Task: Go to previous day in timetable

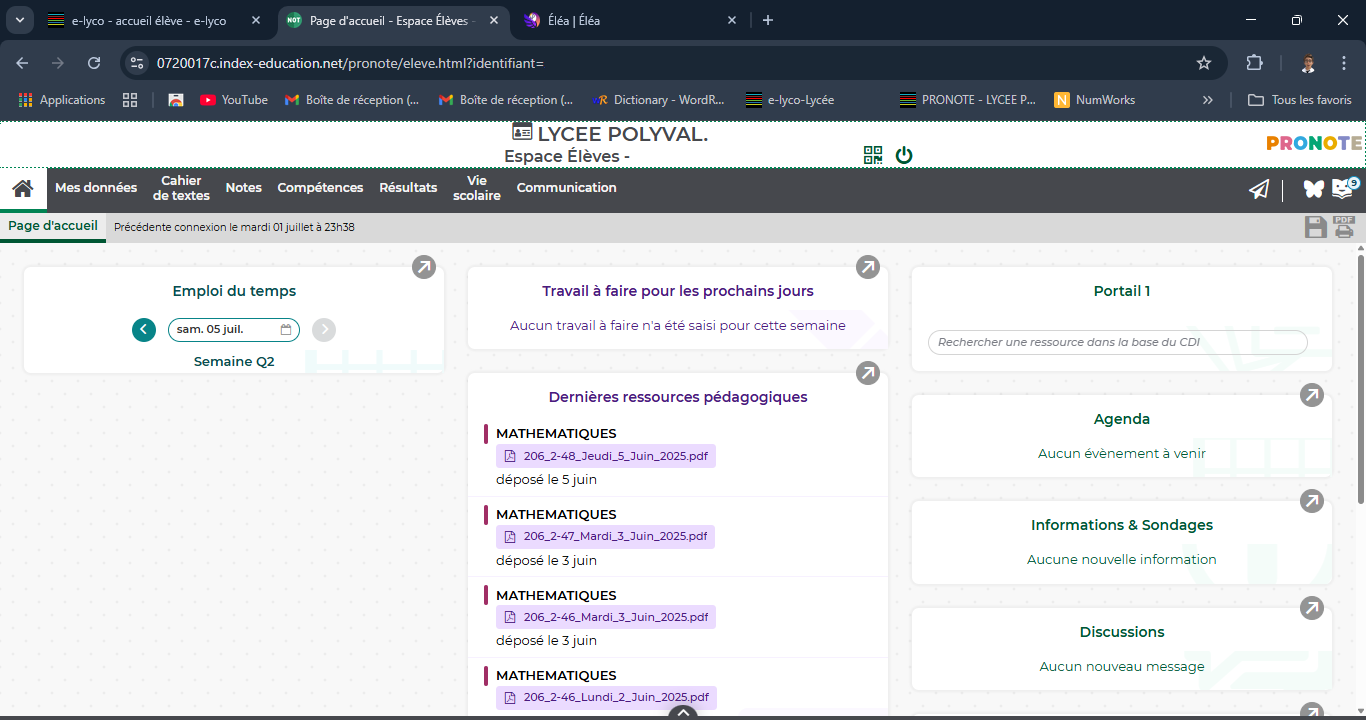Action: [144, 330]
